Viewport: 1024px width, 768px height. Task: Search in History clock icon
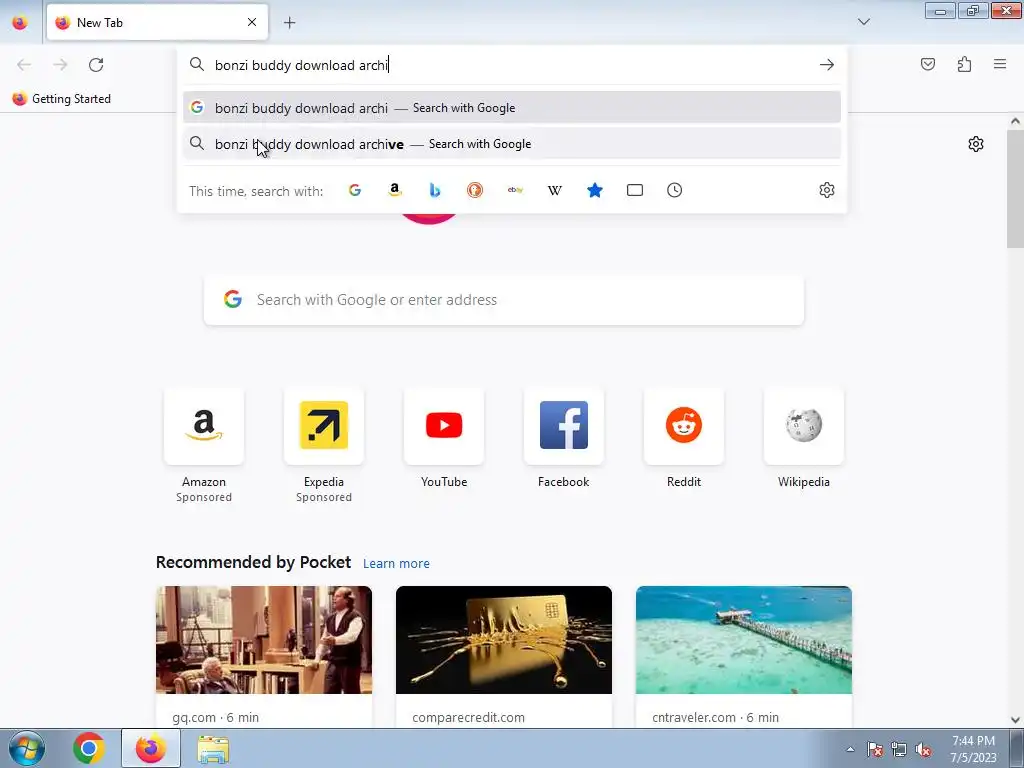[675, 190]
